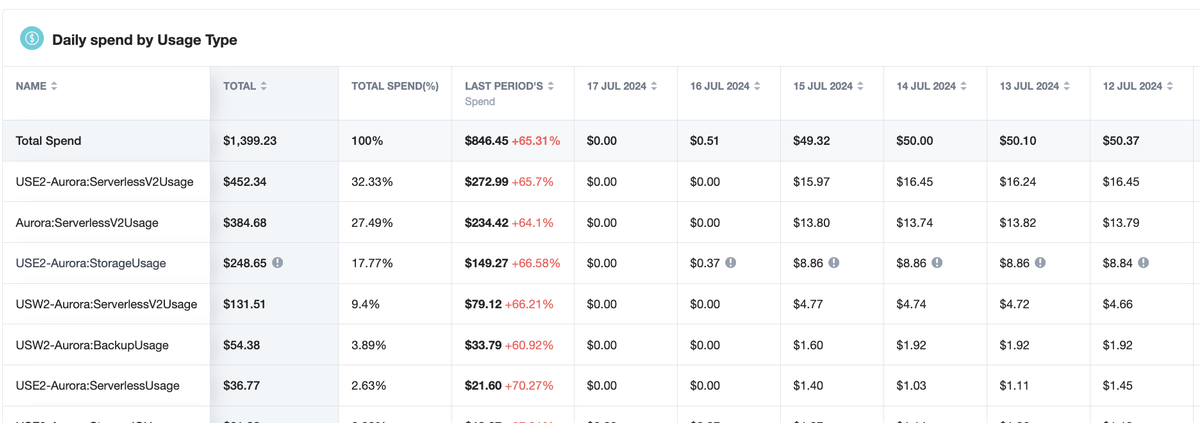
Task: Click +65.31% change in Total Spend row
Action: click(x=536, y=141)
